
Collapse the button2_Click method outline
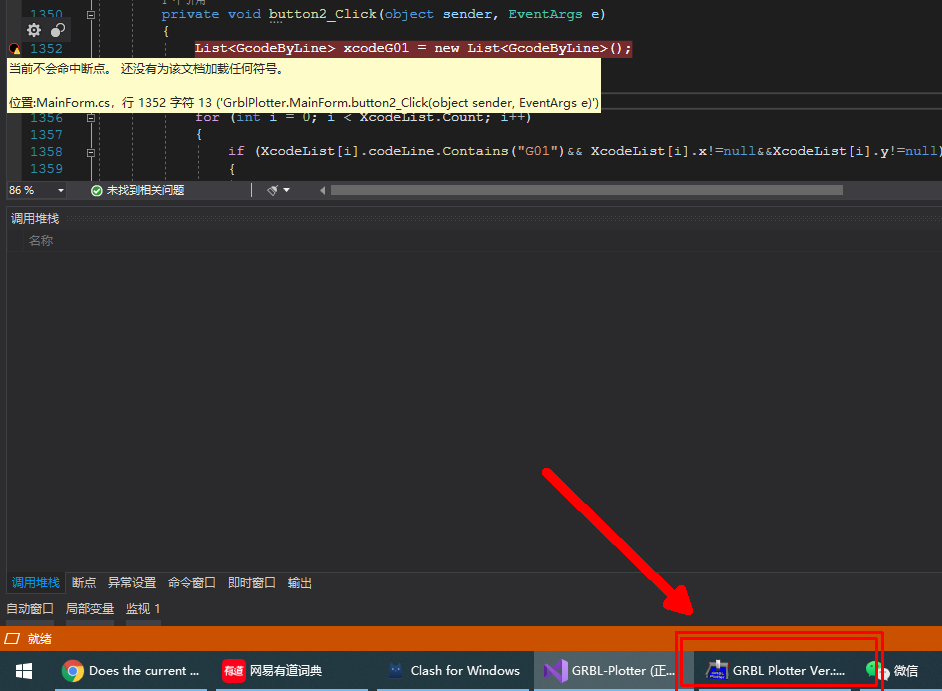(x=91, y=15)
